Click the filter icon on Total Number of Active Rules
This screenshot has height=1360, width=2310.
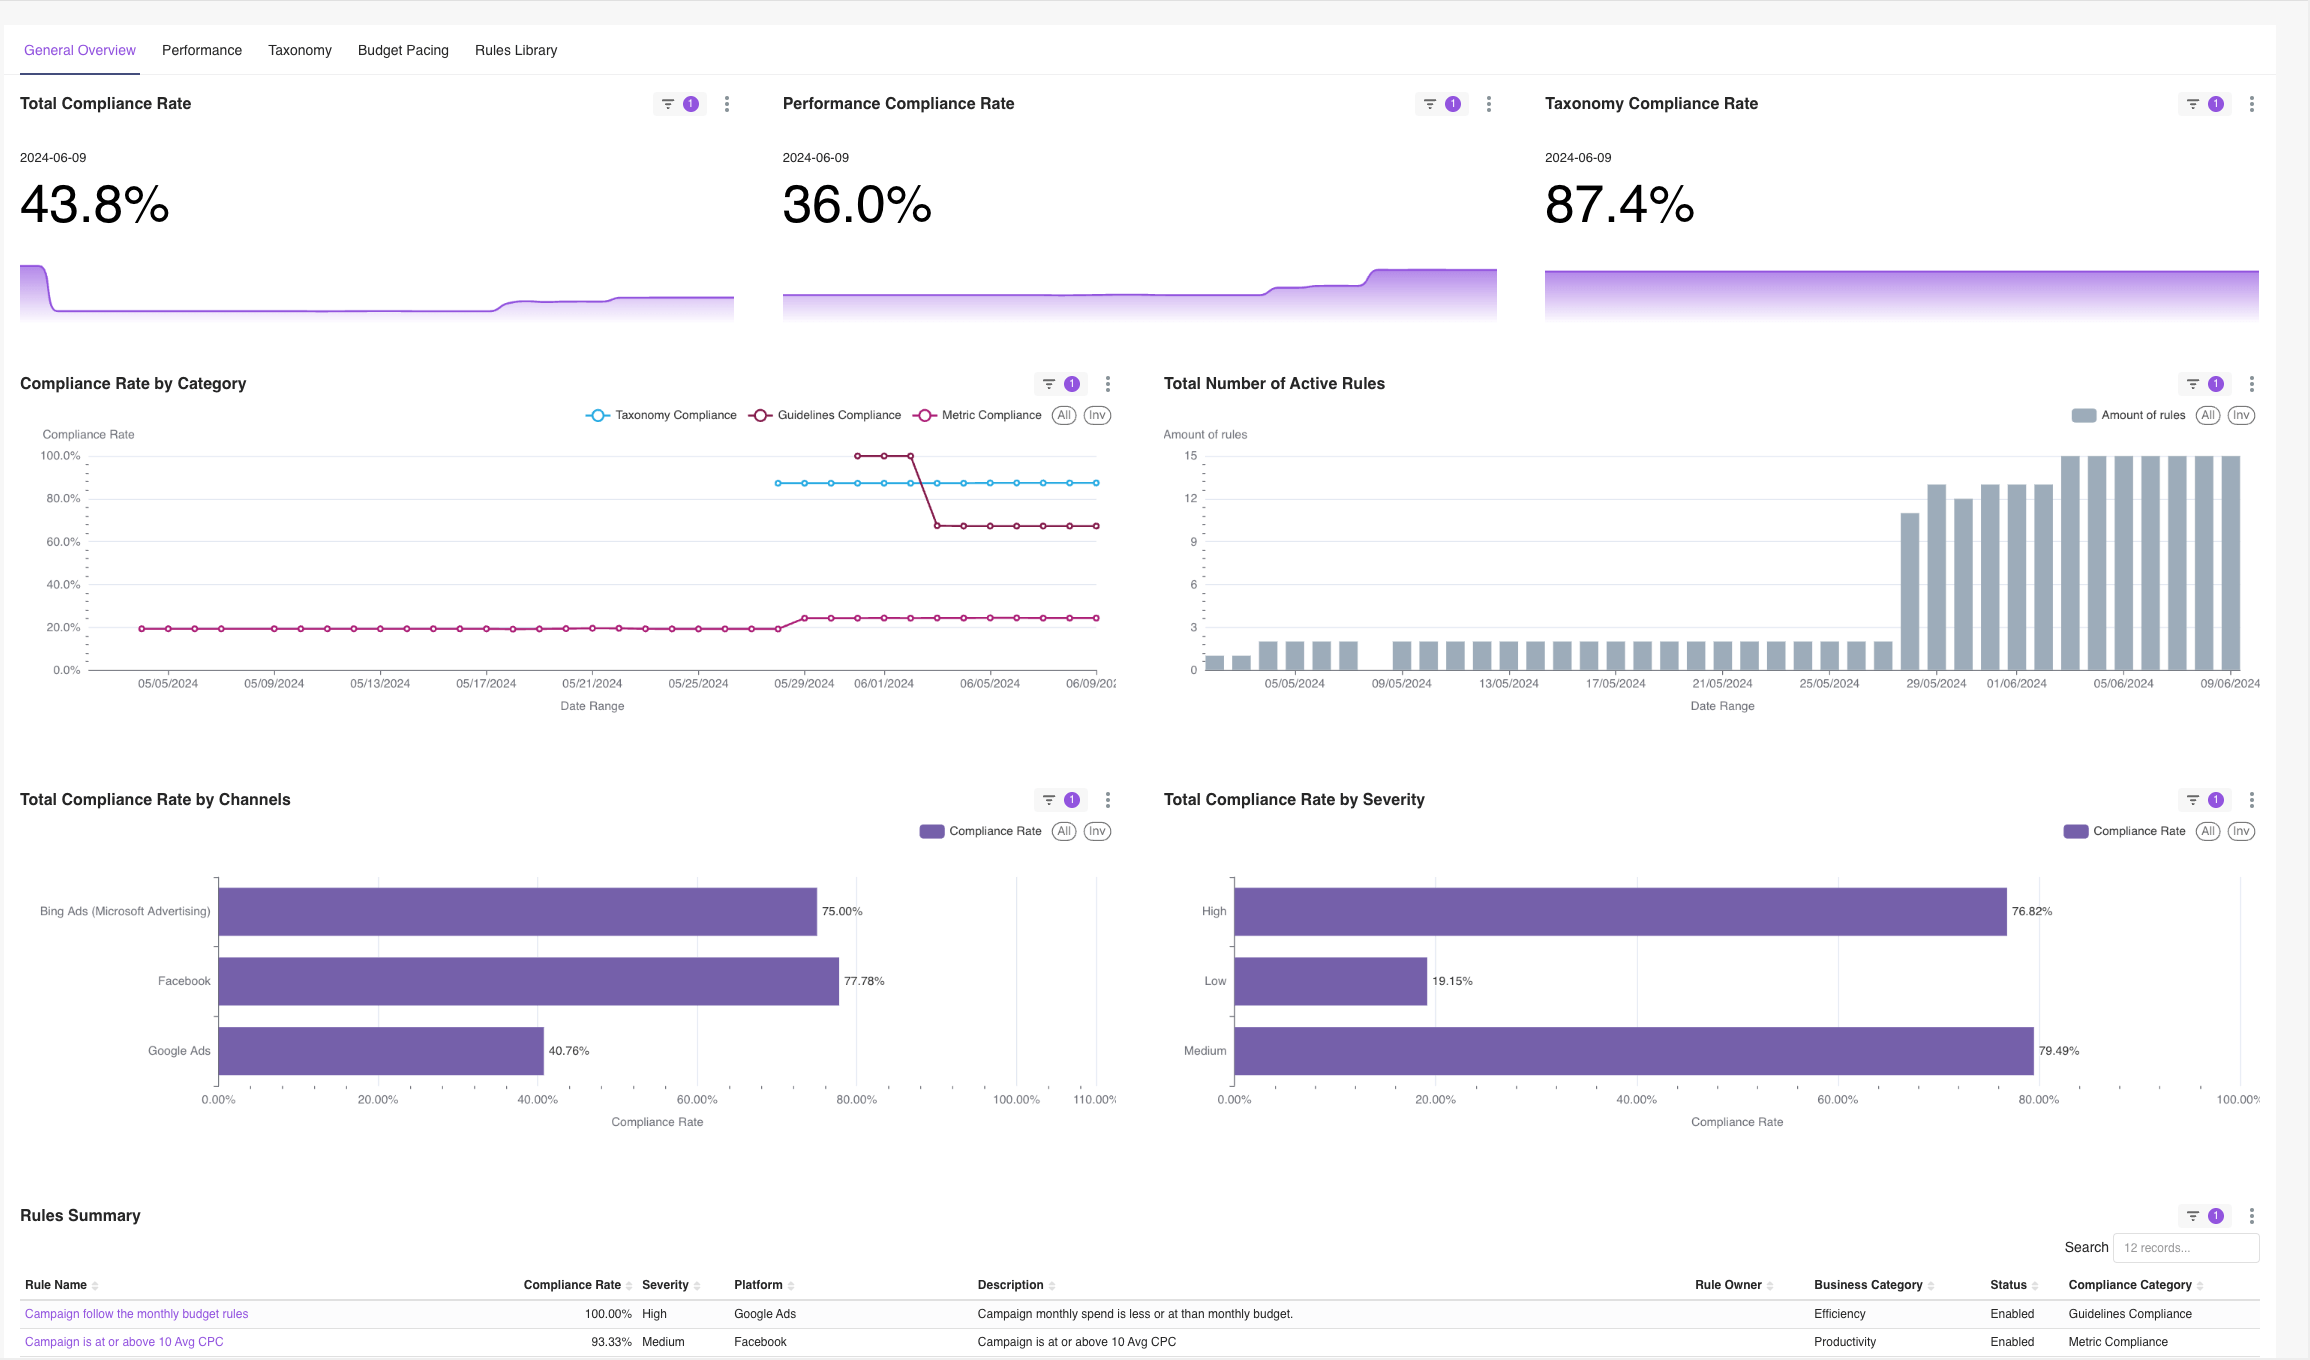[2193, 383]
